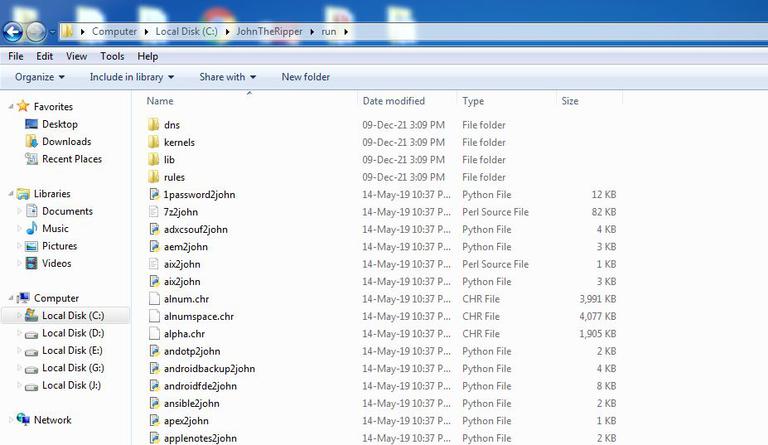768x445 pixels.
Task: Select the alpha.chr file name
Action: (x=184, y=334)
